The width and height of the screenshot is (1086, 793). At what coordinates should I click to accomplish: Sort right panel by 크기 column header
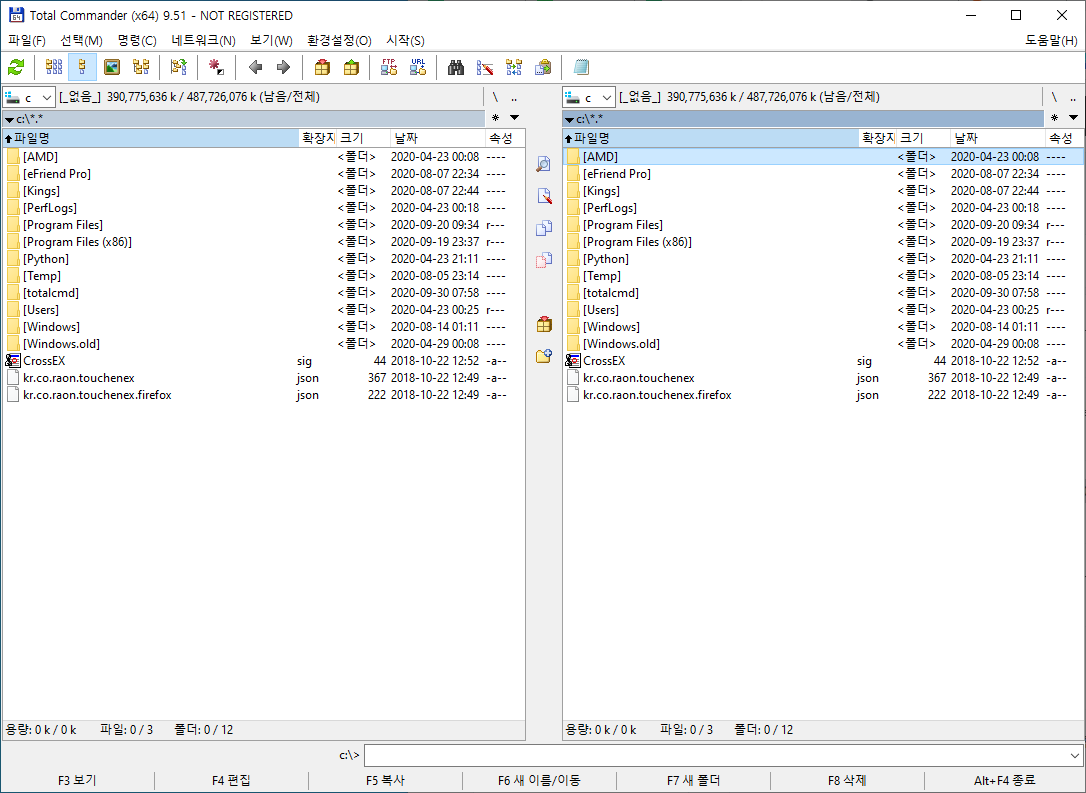(x=923, y=138)
